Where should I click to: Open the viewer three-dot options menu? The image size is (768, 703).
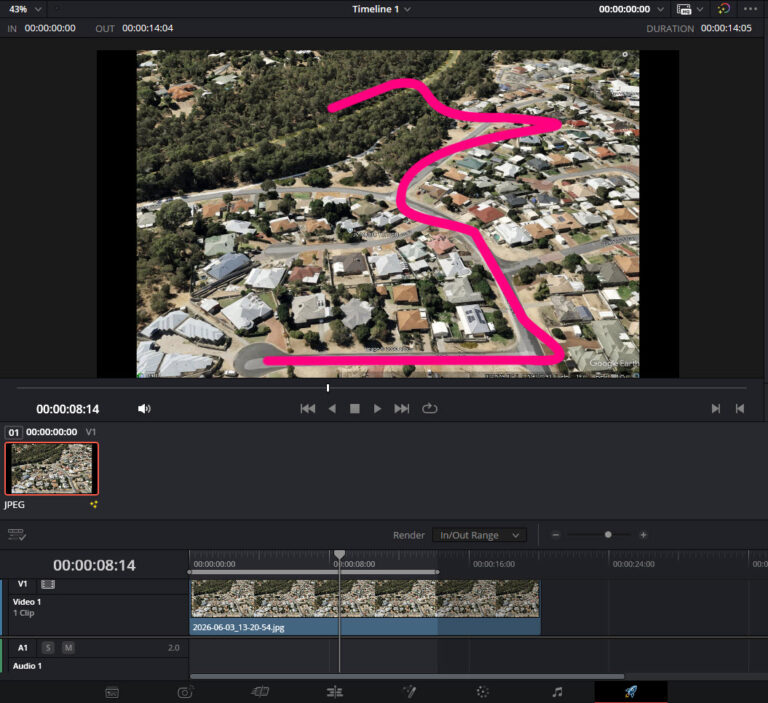click(750, 9)
